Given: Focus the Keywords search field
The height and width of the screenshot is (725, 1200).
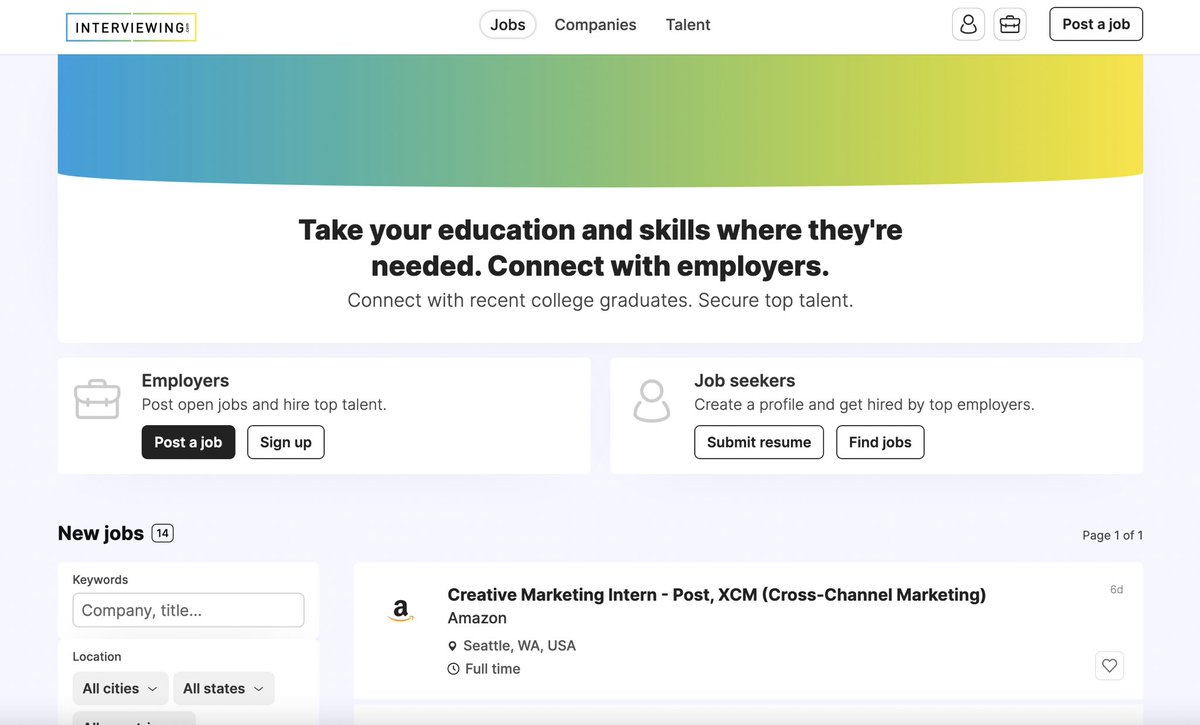Looking at the screenshot, I should (x=188, y=610).
